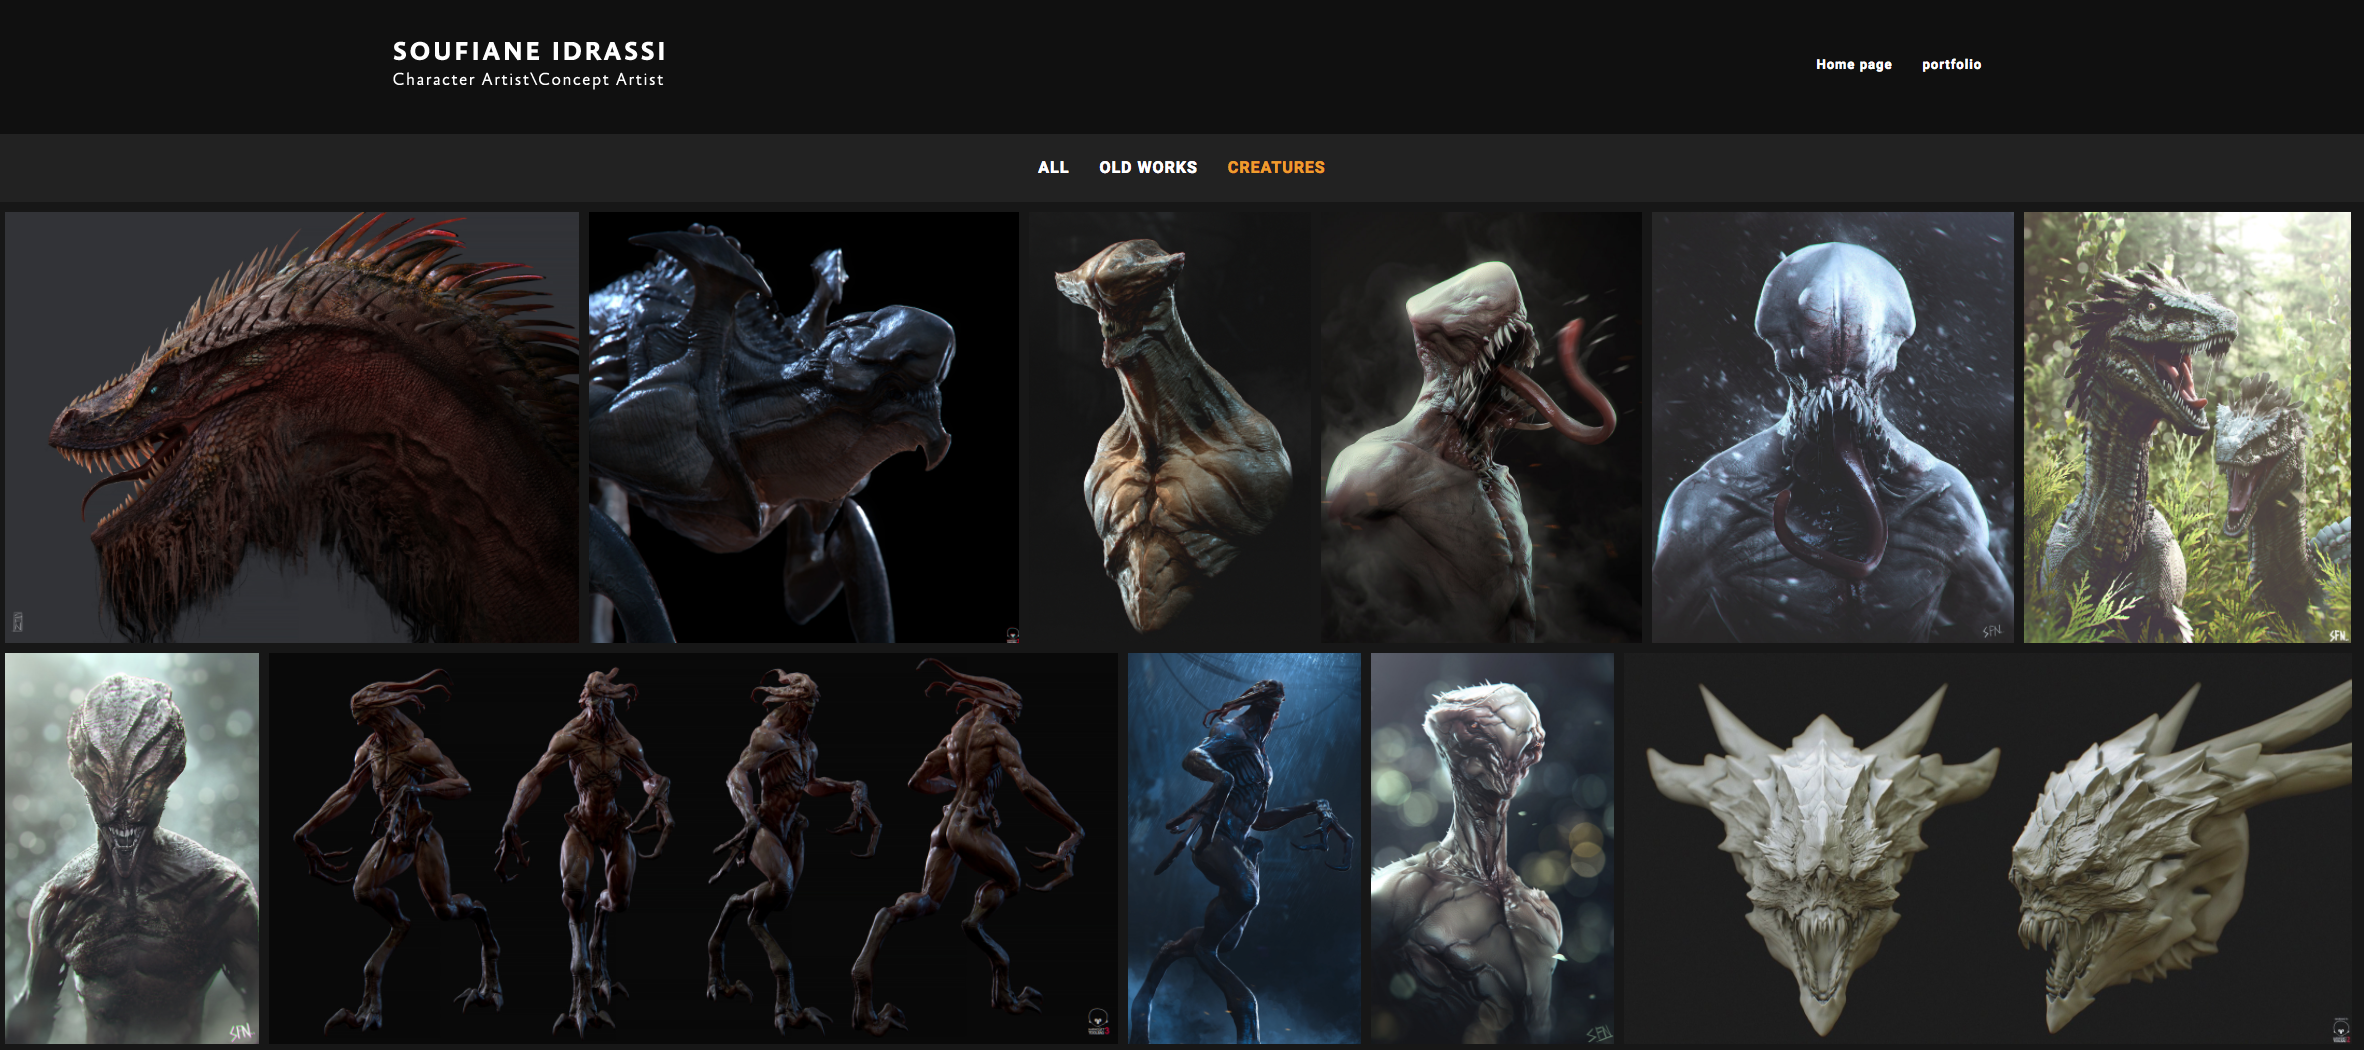Screen dimensions: 2364x1050
Task: Go to the Home page link
Action: pyautogui.click(x=1853, y=64)
